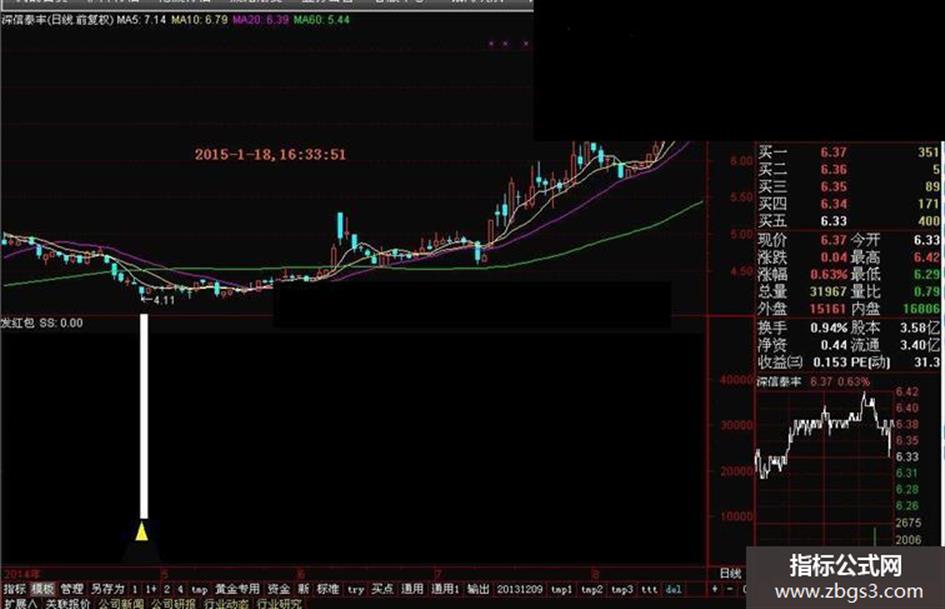945x609 pixels.
Task: Select the tmp template tab
Action: tap(199, 590)
